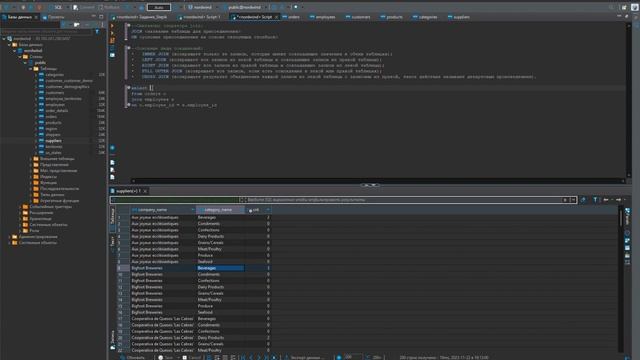640x360 pixels.
Task: Select the customers table in navigator
Action: (54, 93)
